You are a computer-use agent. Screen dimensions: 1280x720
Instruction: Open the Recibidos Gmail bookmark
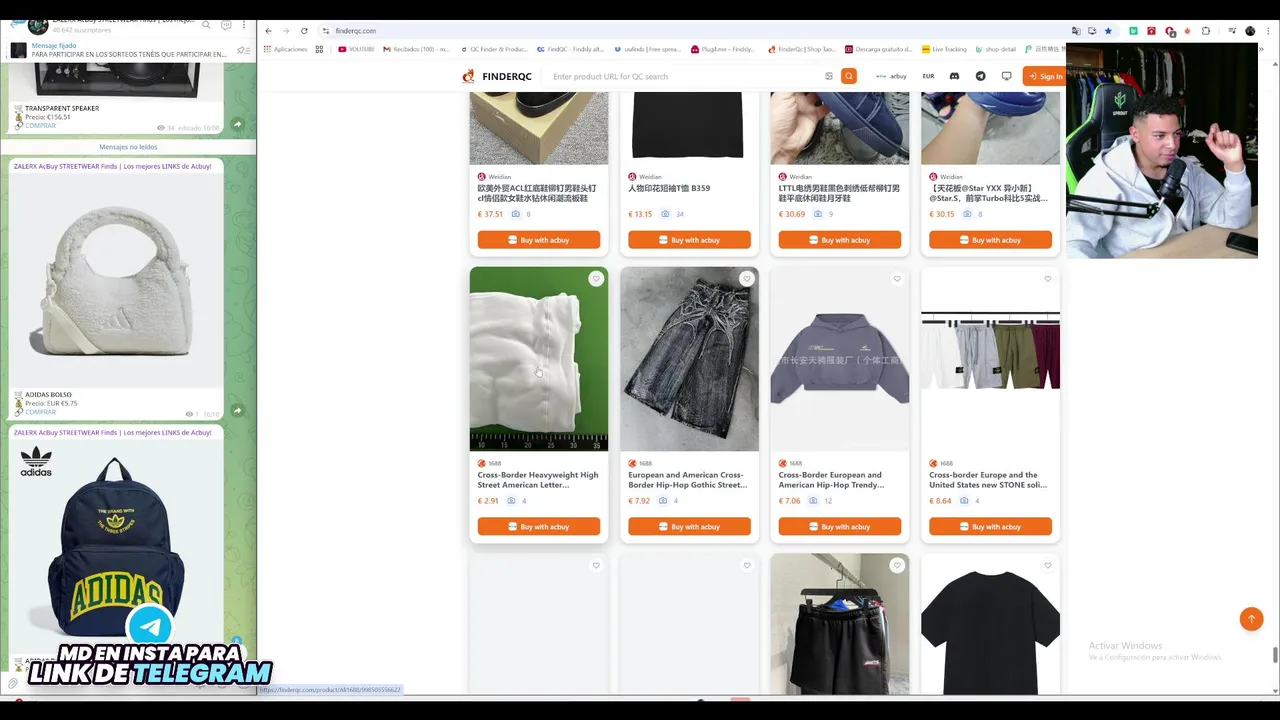click(x=417, y=49)
